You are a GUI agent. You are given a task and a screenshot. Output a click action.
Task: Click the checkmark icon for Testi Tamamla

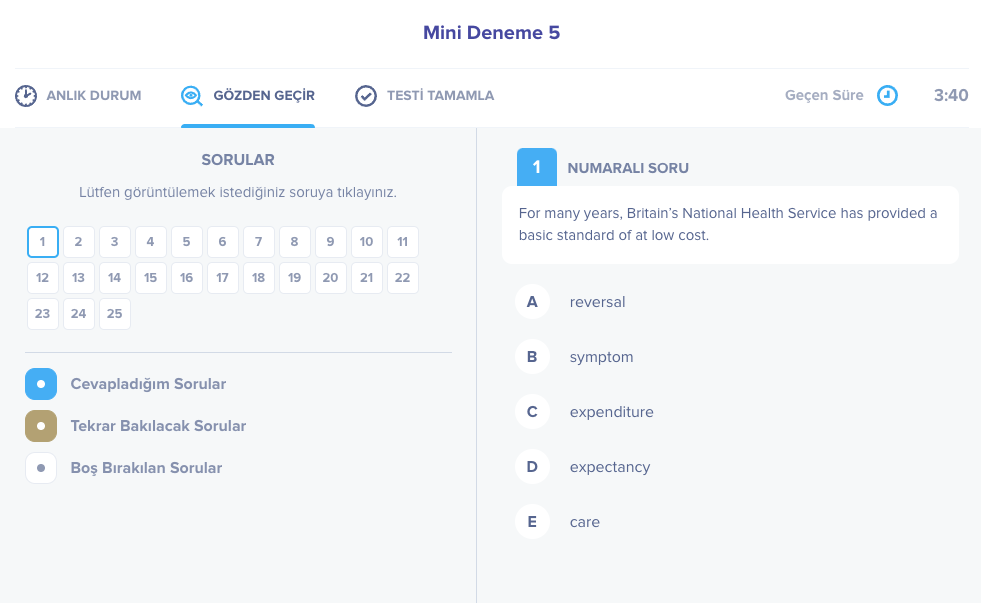(366, 96)
